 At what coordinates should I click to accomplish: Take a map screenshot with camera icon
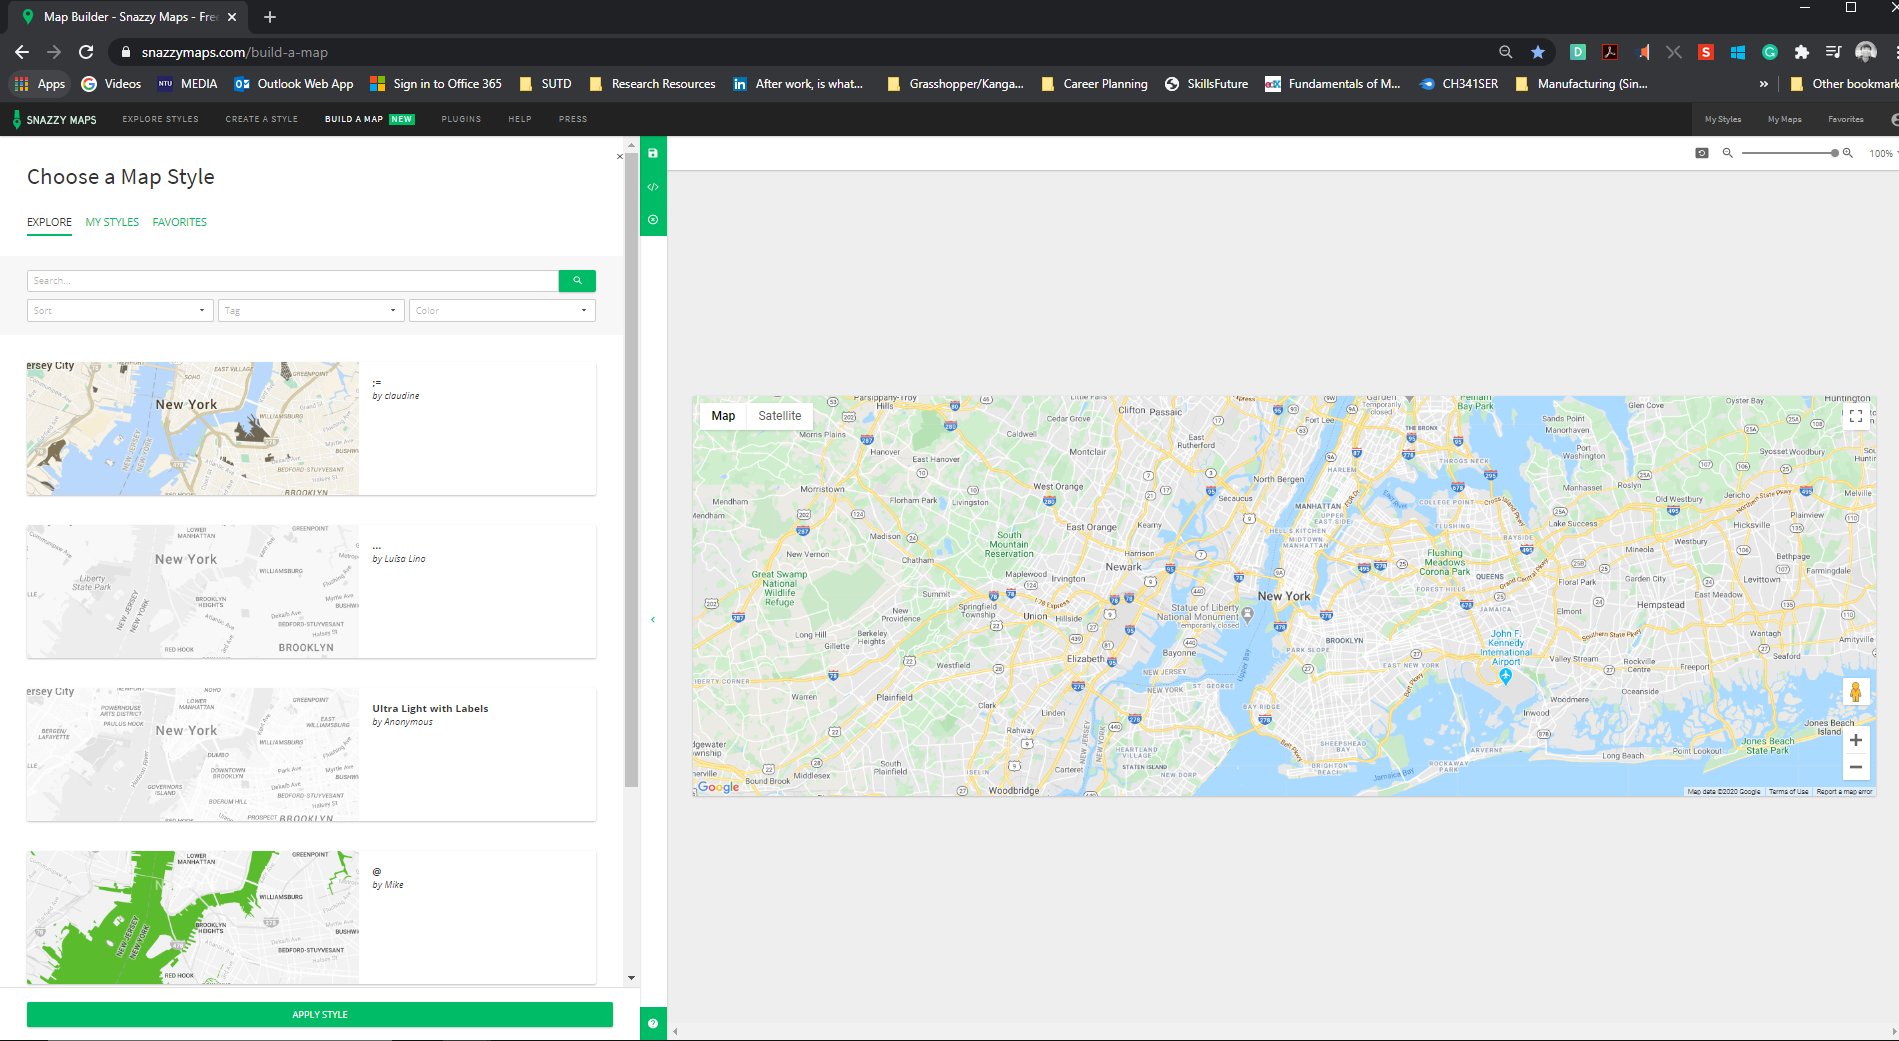pos(1702,153)
